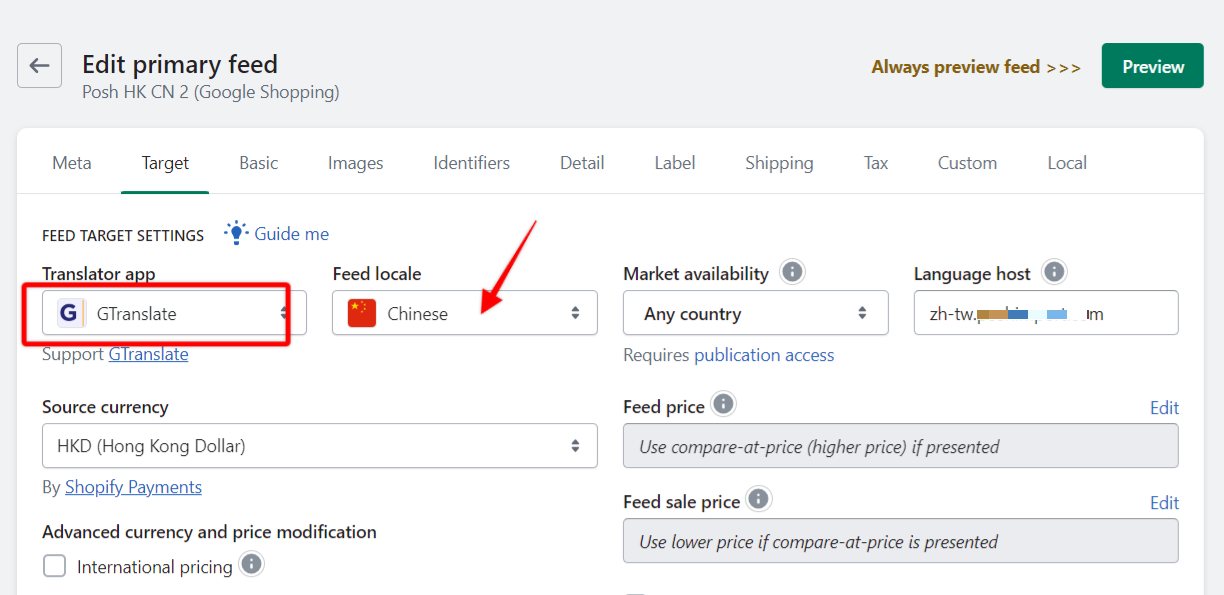Viewport: 1224px width, 595px height.
Task: Change Source currency HKD dropdown
Action: (x=320, y=446)
